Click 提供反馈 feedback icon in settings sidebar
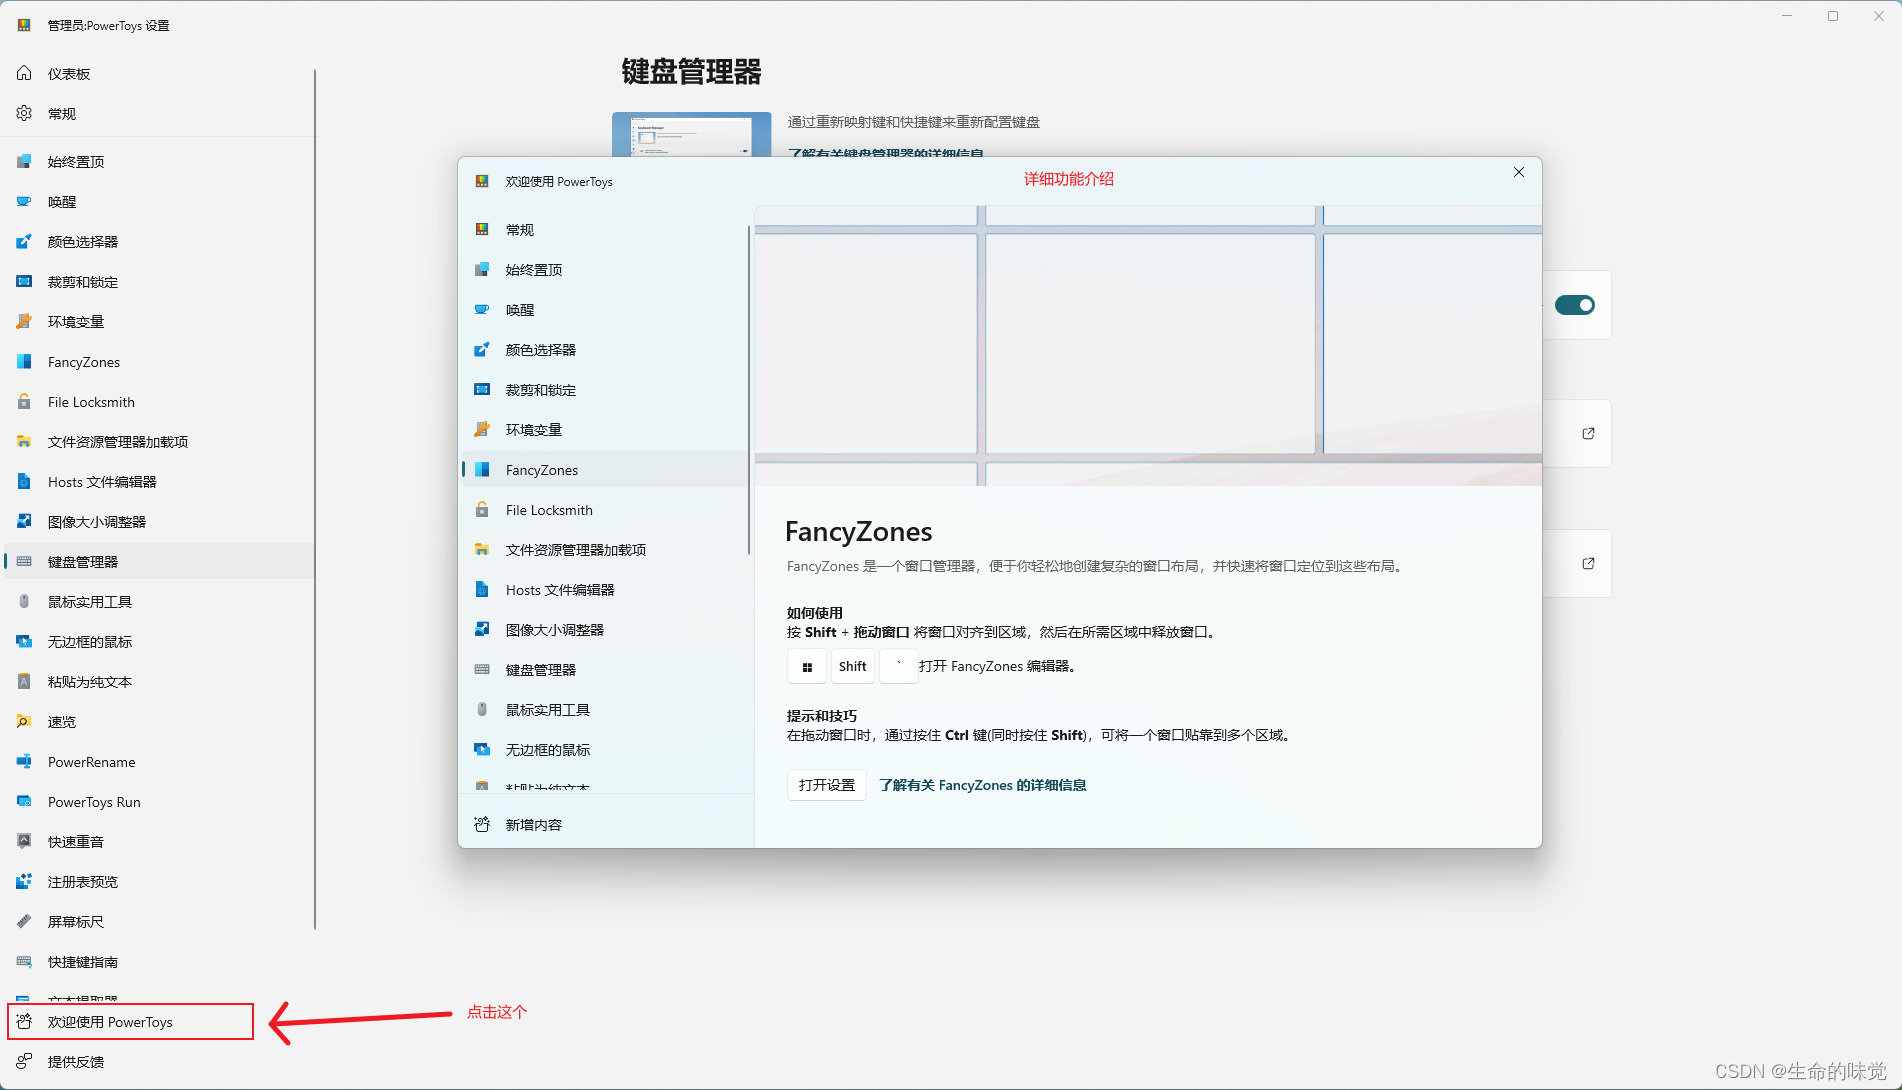 pyautogui.click(x=24, y=1061)
